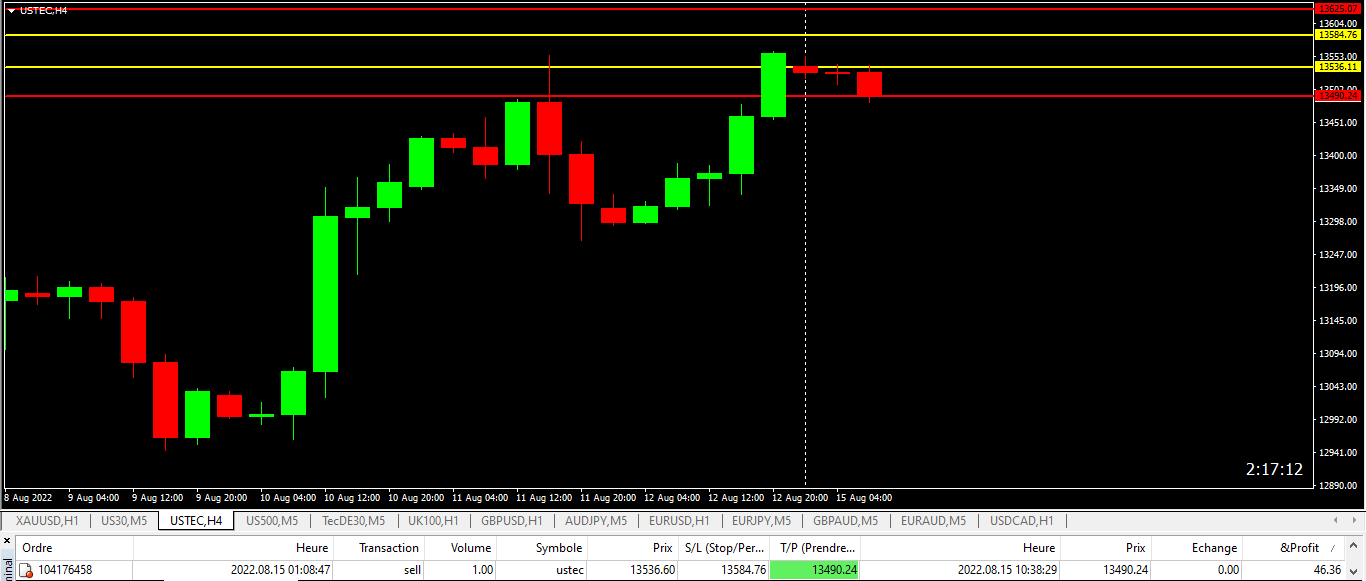Viewport: 1366px width, 581px height.
Task: Switch to the UK100,H1 chart tab
Action: coord(433,521)
